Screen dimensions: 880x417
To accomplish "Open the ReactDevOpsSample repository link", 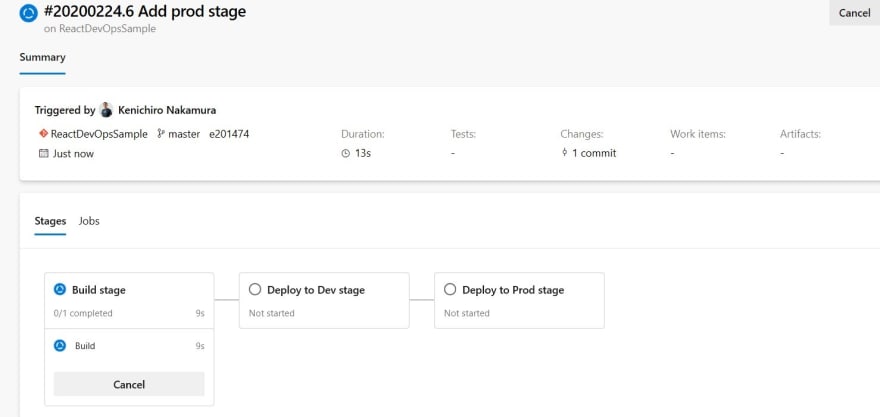I will pos(99,134).
